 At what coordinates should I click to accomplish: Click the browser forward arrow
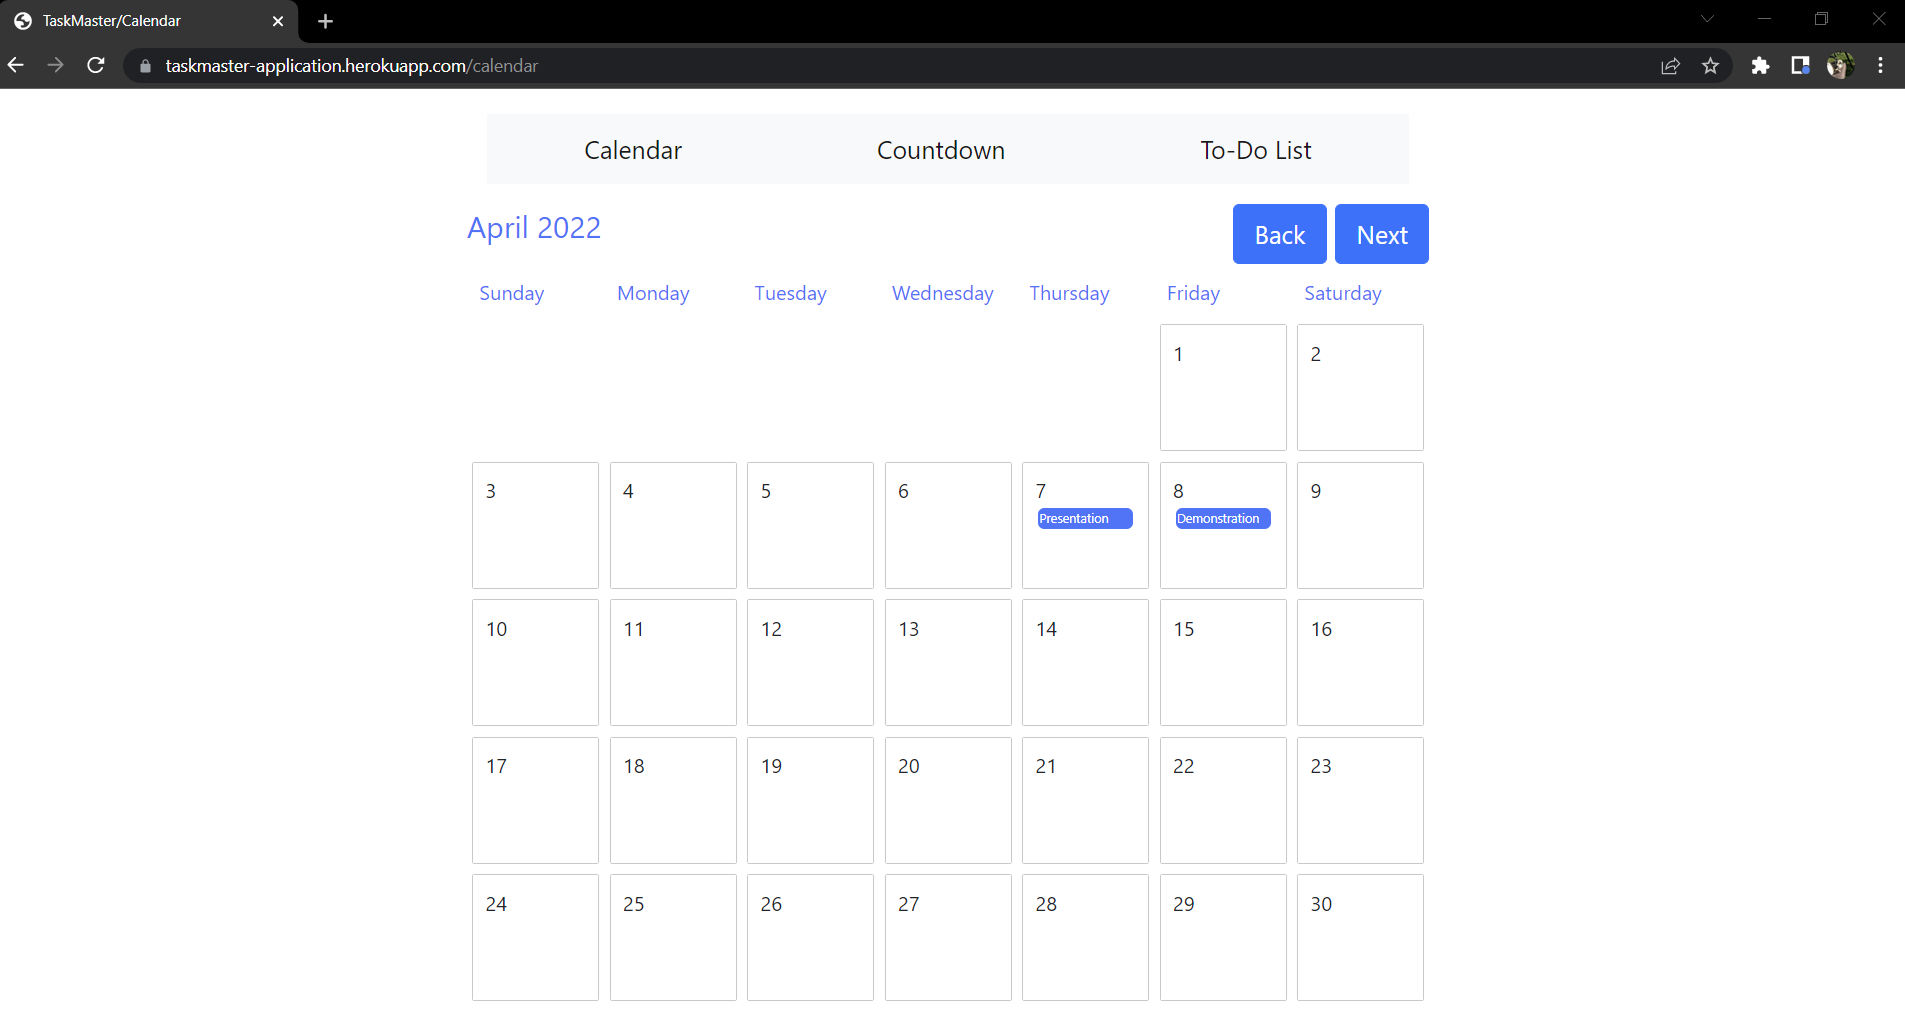point(56,65)
